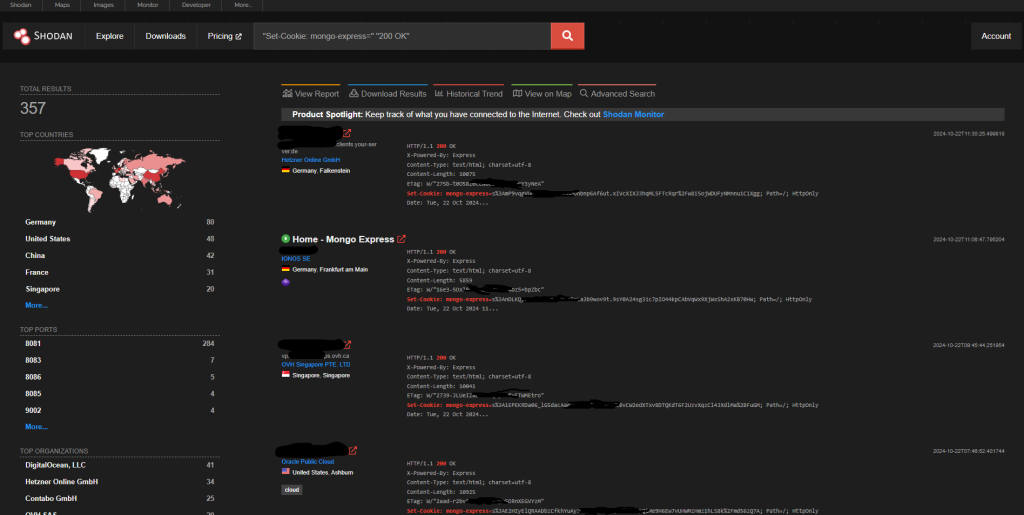Click United States, Ashburn location text
Viewport: 1024px width, 515px height.
[323, 472]
